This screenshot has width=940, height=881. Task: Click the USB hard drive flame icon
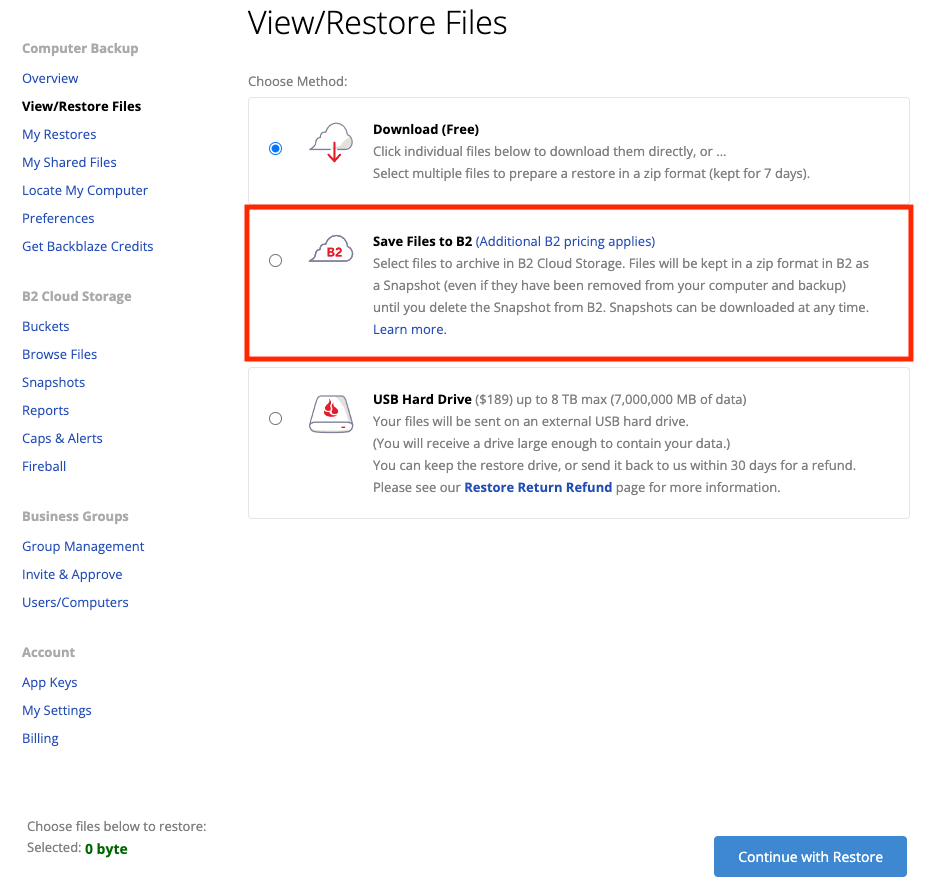332,414
